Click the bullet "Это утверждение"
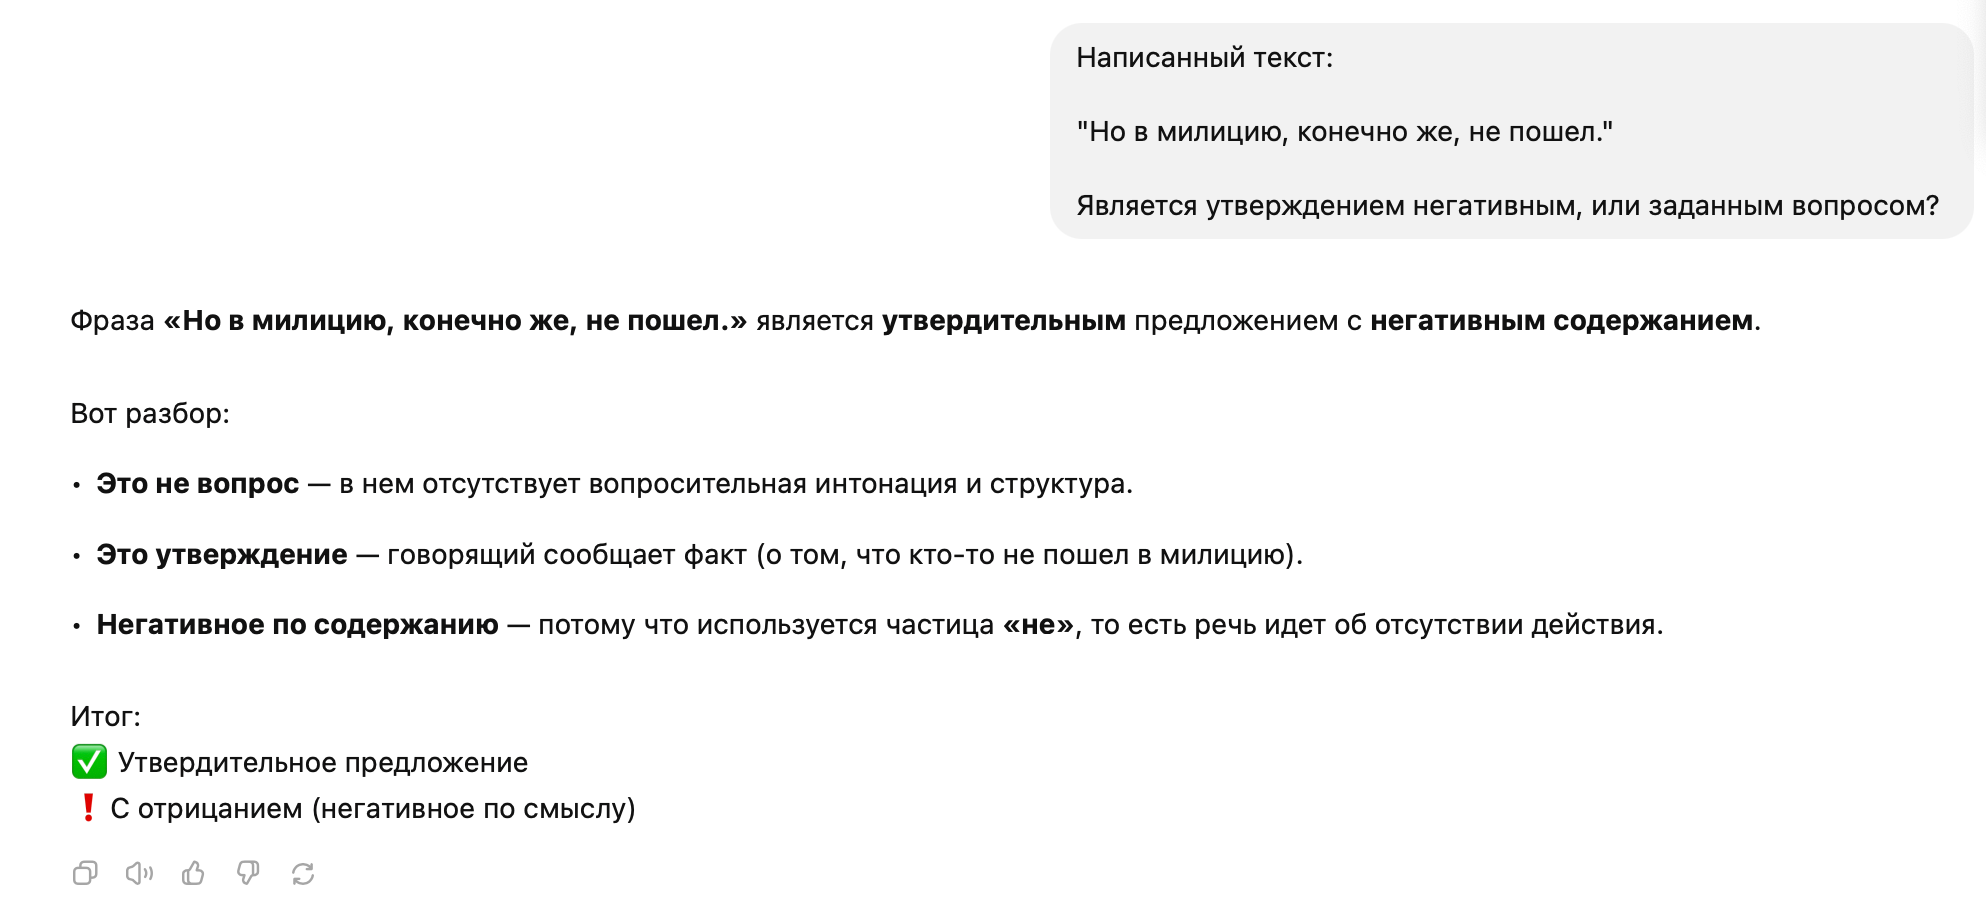Image resolution: width=1986 pixels, height=908 pixels. [x=222, y=555]
